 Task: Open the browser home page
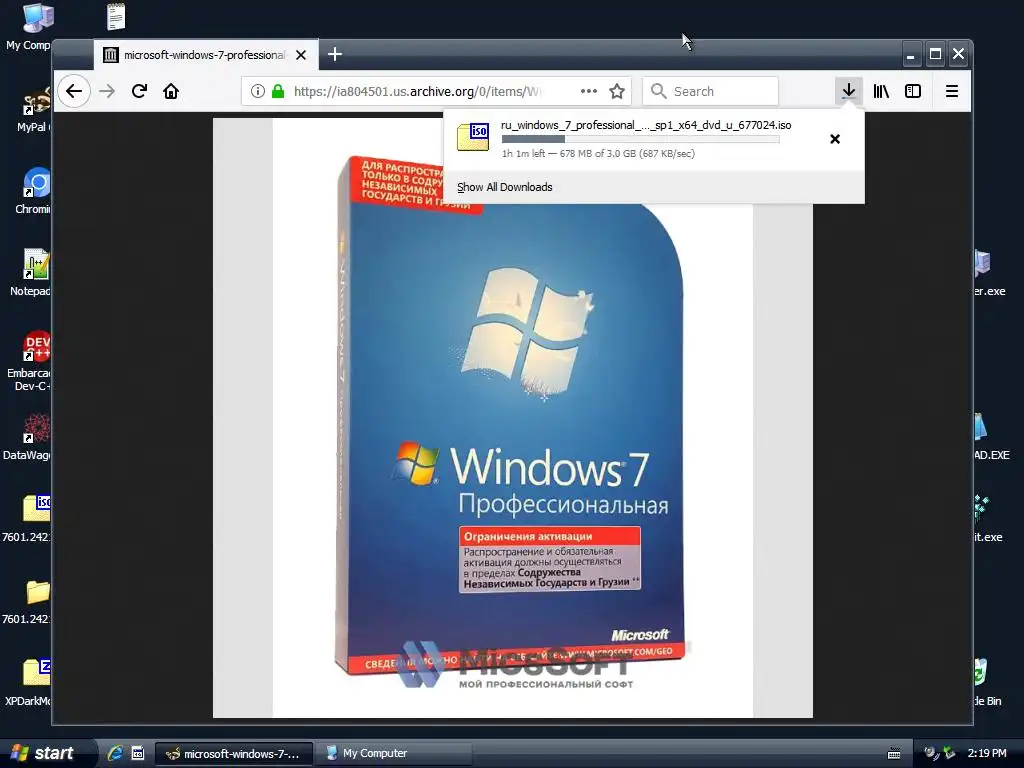[x=171, y=91]
